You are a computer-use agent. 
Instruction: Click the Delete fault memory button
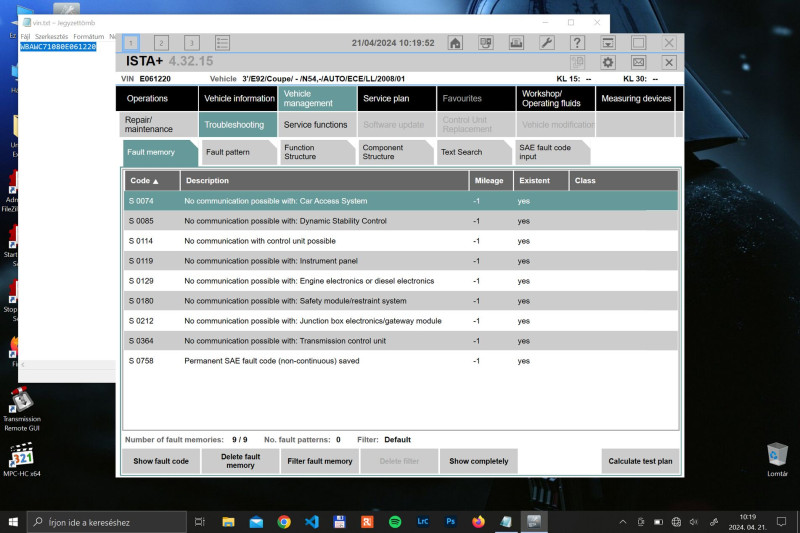point(240,461)
